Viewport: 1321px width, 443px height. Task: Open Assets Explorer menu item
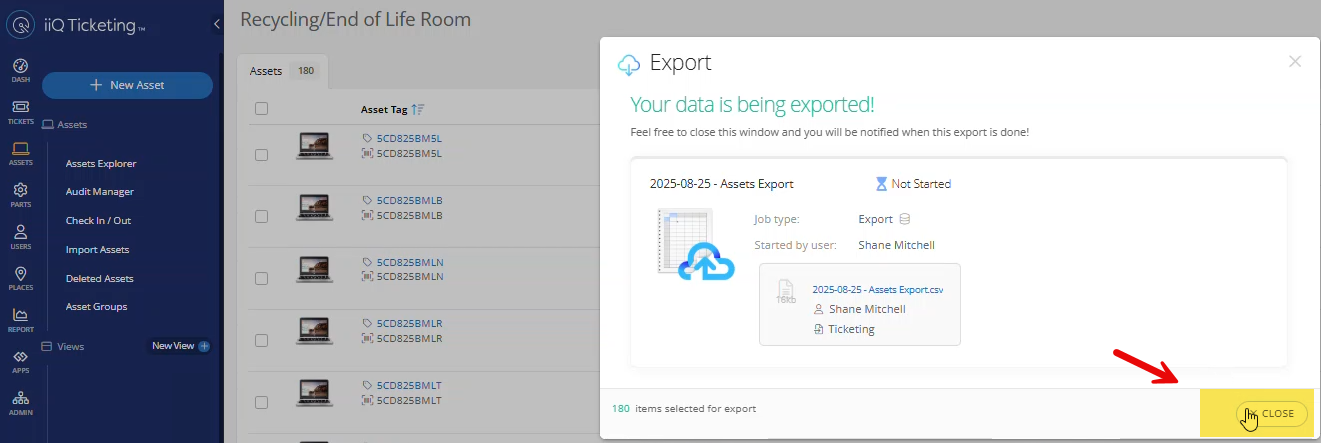[101, 163]
